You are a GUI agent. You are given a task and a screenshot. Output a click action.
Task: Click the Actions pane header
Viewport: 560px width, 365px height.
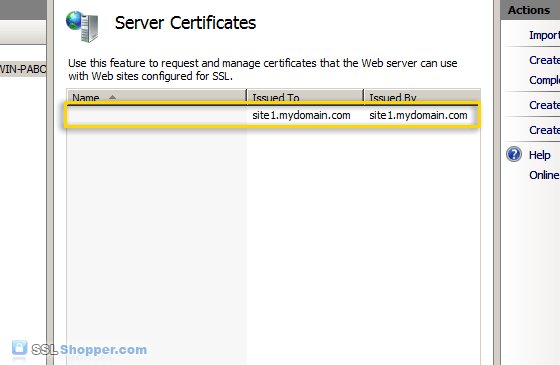tap(530, 10)
